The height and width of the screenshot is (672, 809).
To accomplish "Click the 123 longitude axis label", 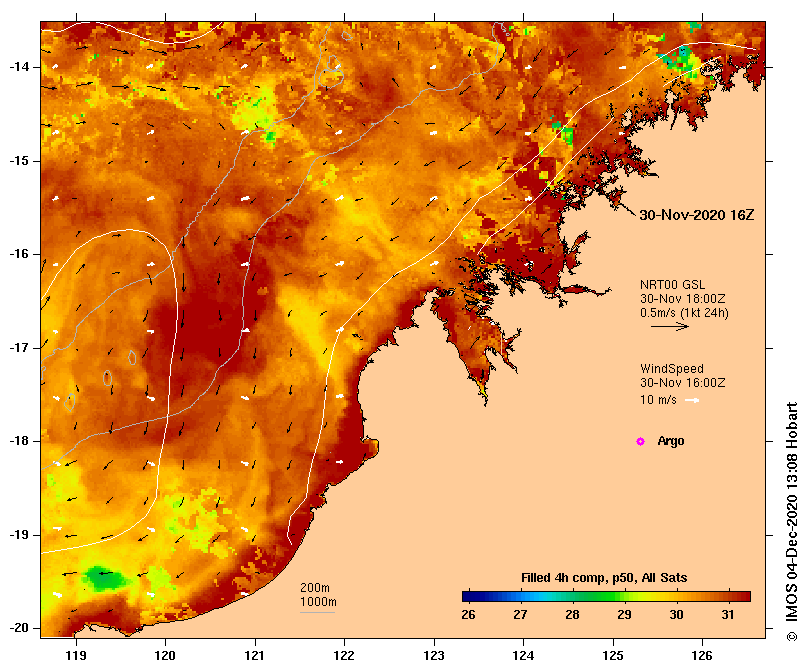I will [434, 656].
